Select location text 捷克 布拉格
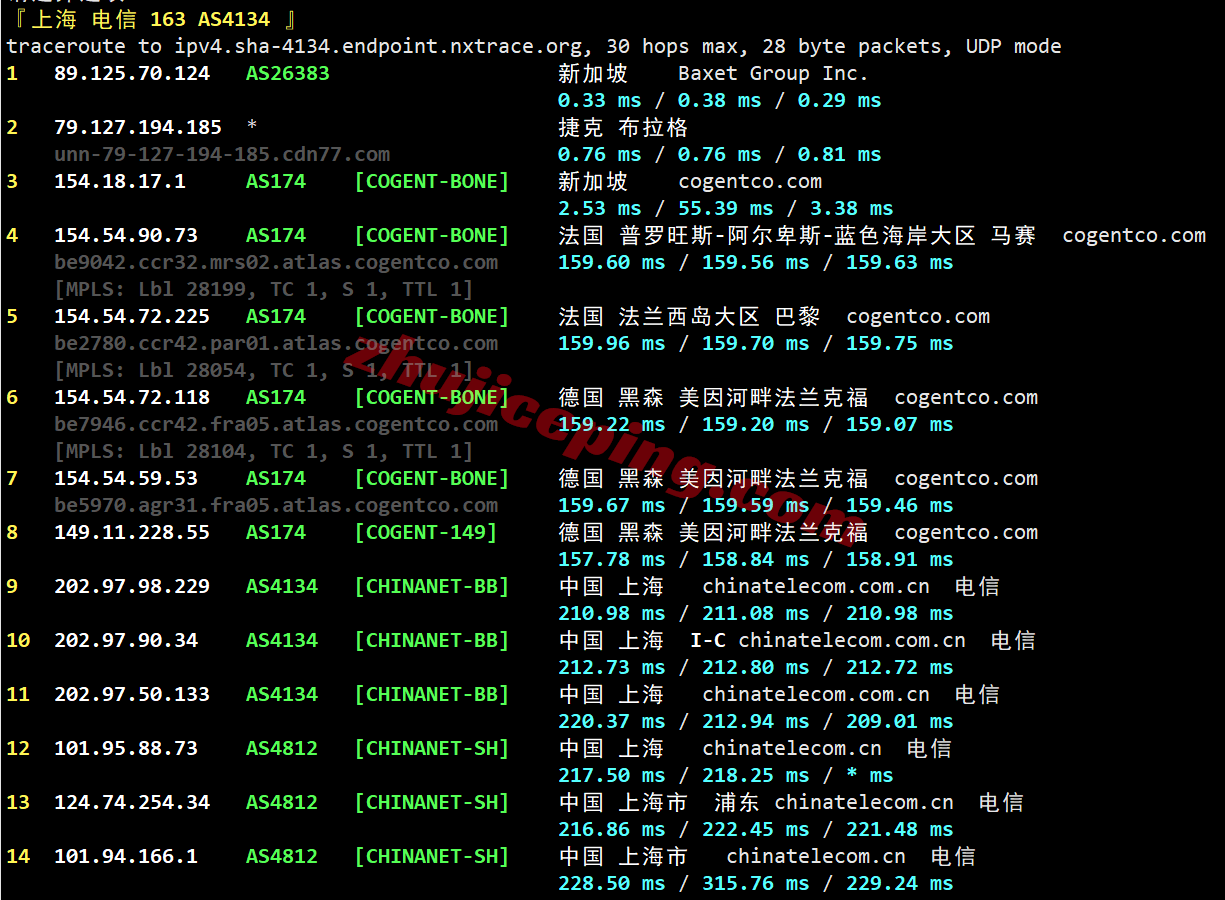 [x=623, y=127]
